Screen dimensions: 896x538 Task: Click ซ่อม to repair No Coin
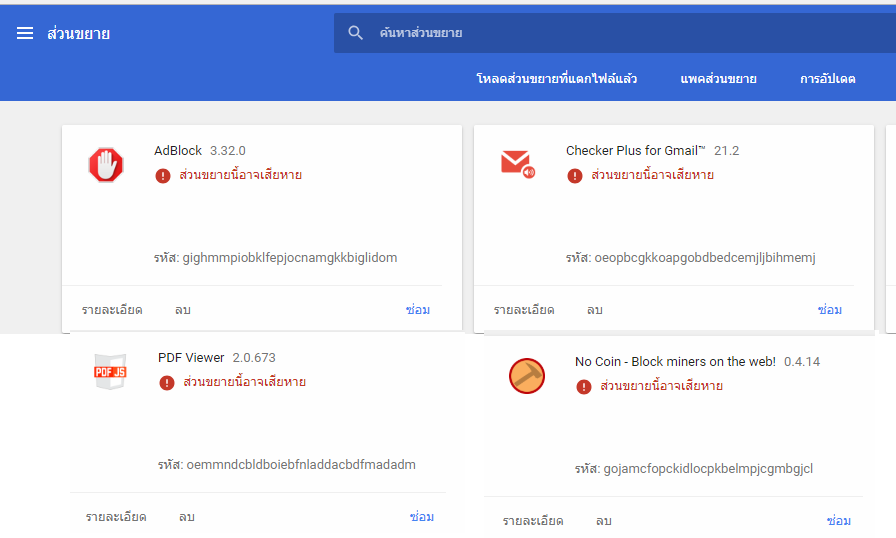(x=839, y=521)
